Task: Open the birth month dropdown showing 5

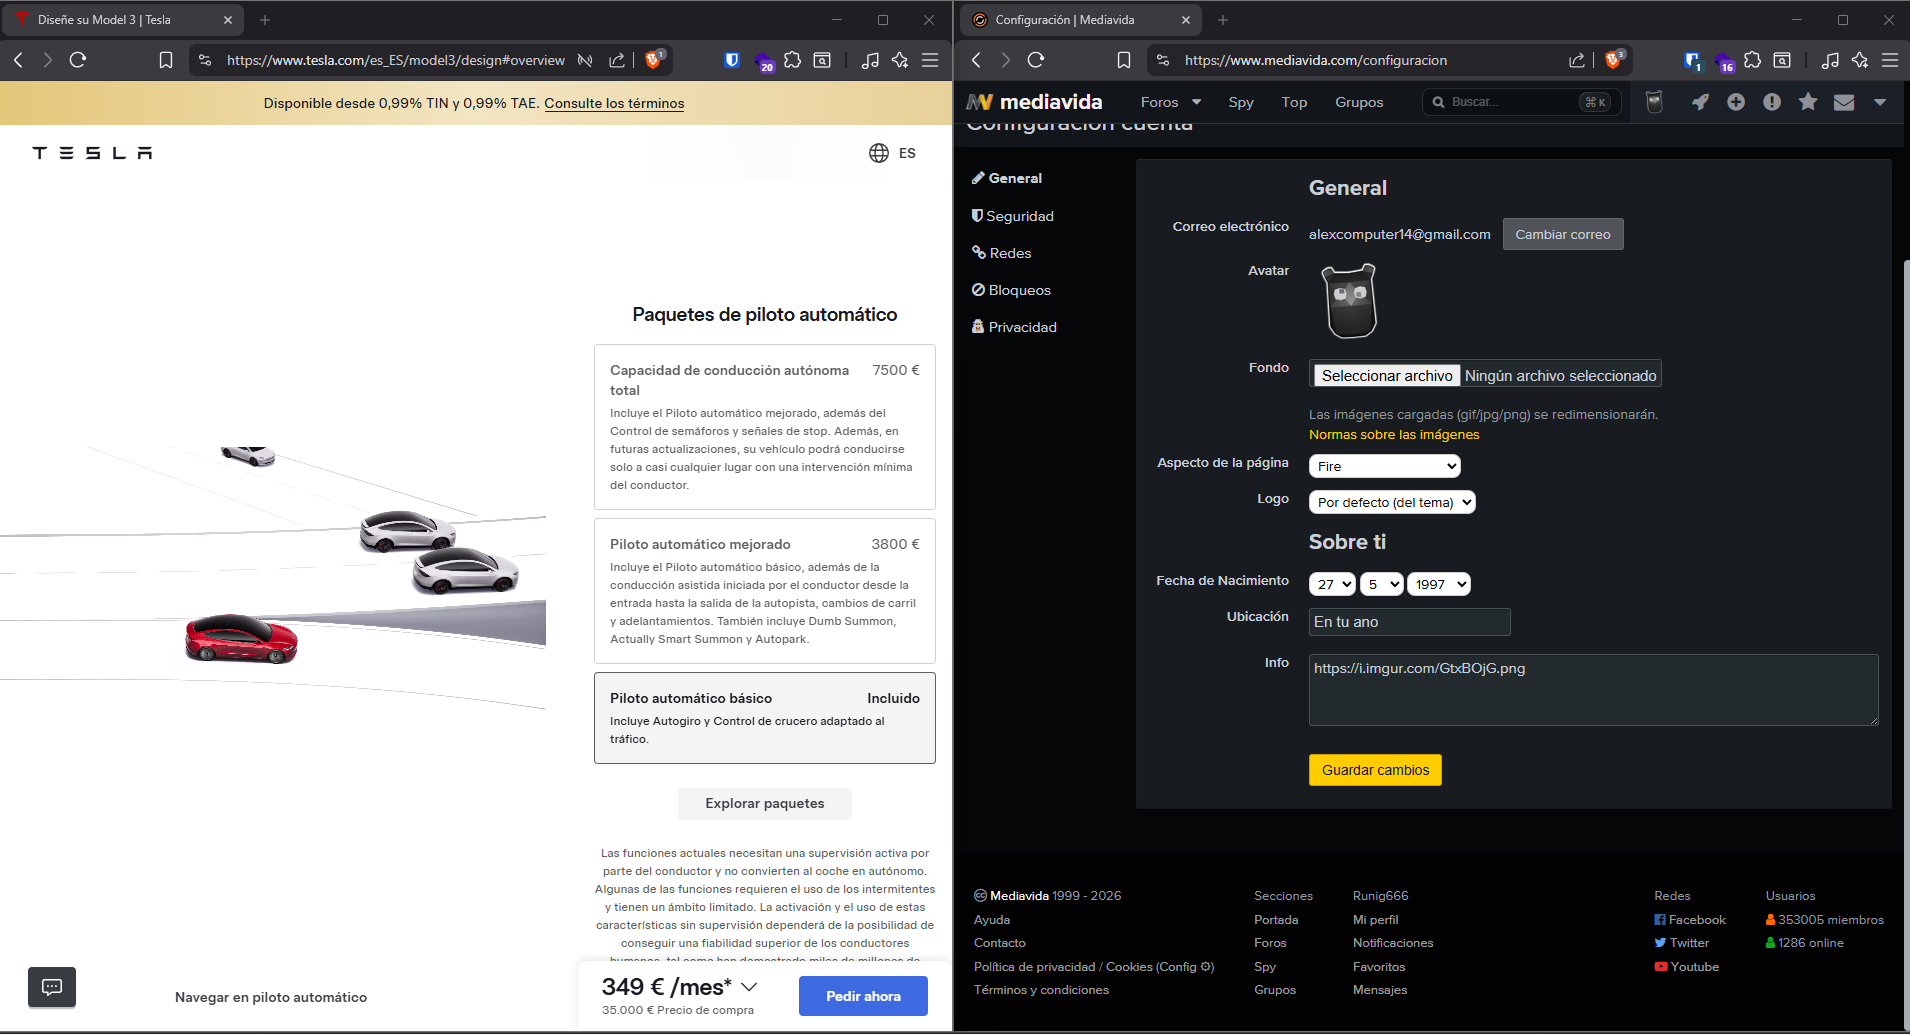Action: tap(1381, 584)
